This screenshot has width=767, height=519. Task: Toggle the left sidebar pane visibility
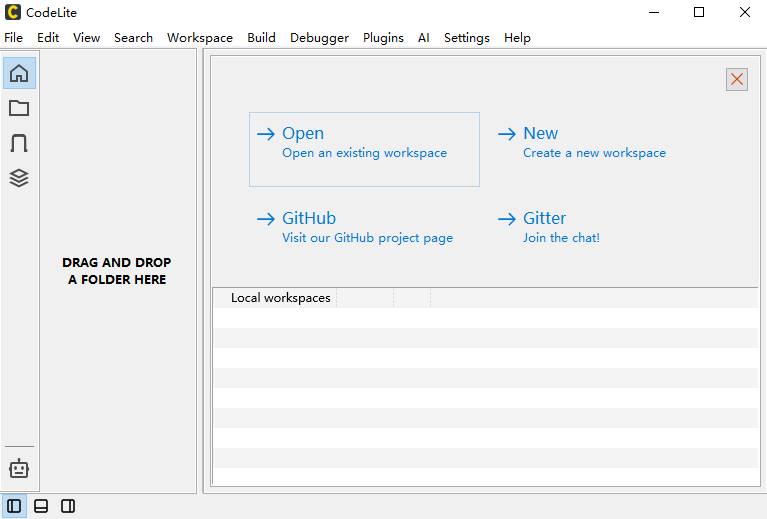(14, 506)
